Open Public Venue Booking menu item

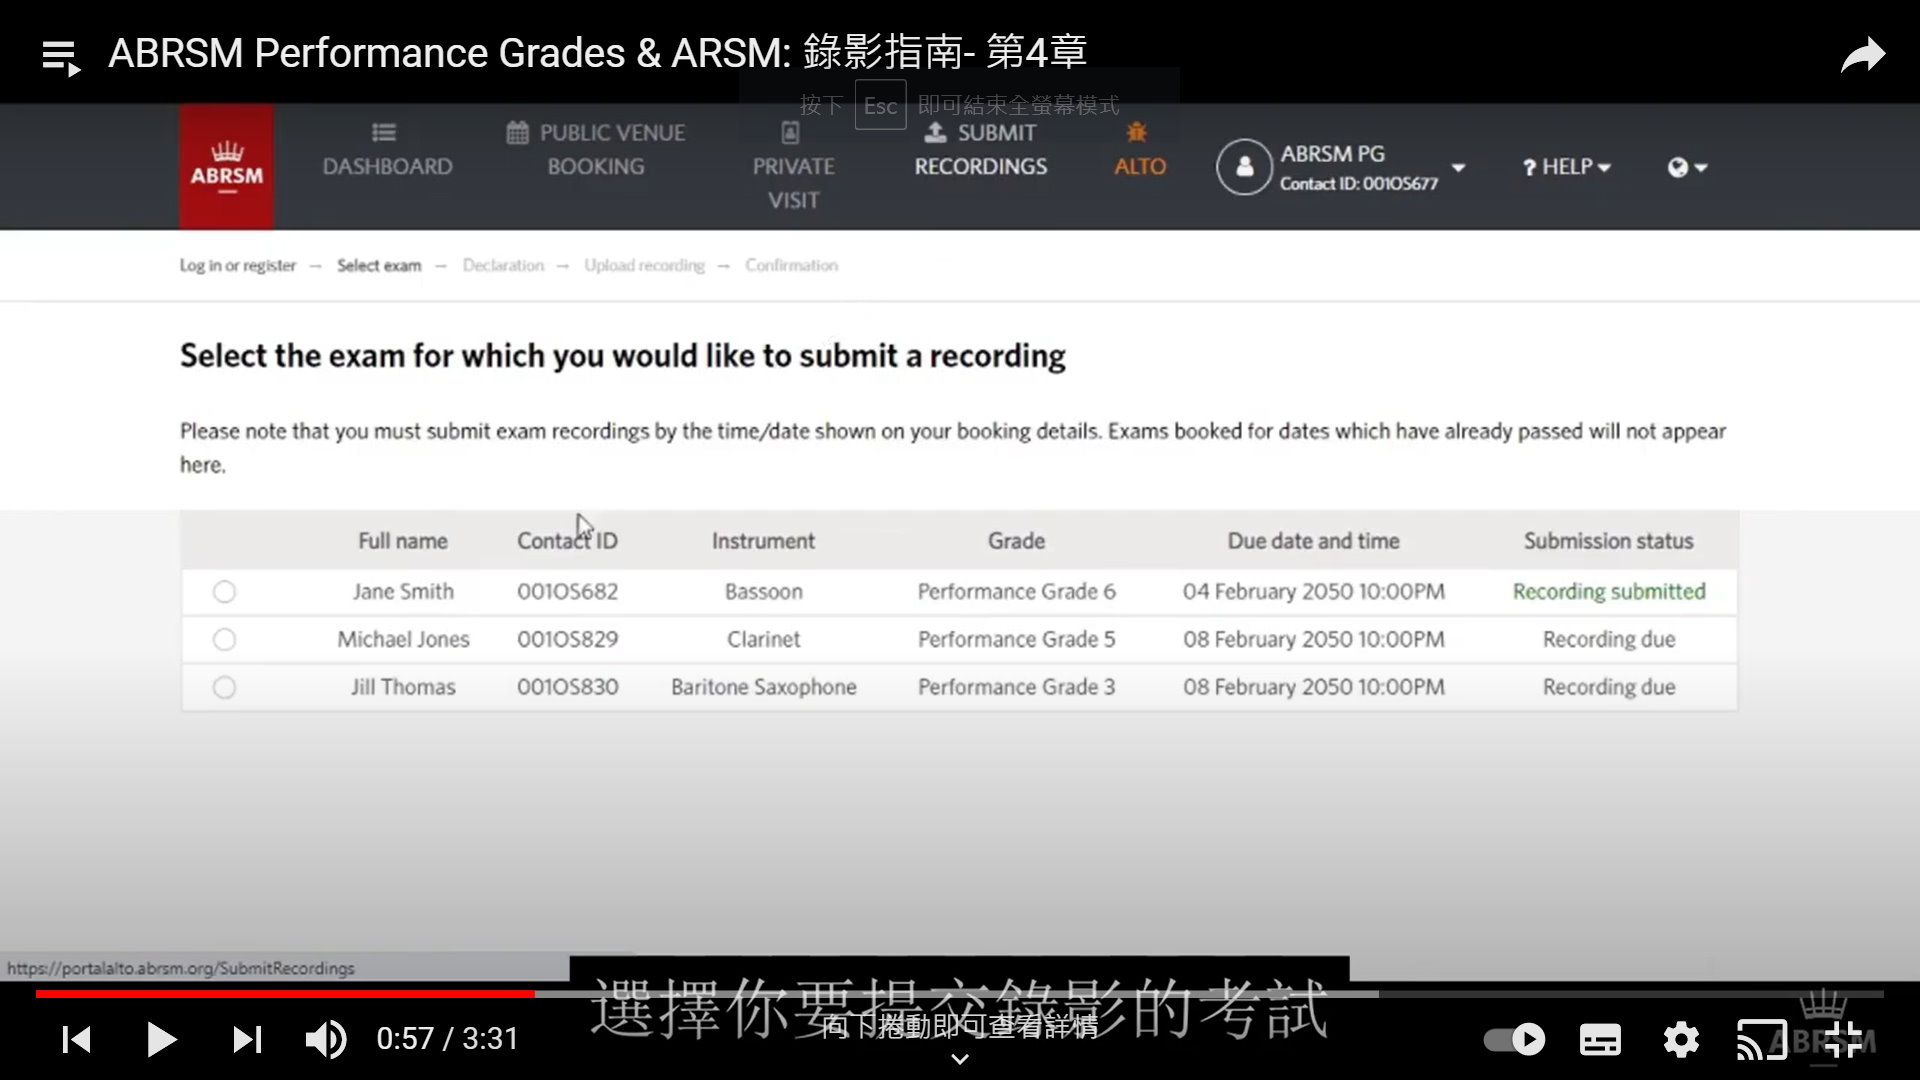(596, 150)
